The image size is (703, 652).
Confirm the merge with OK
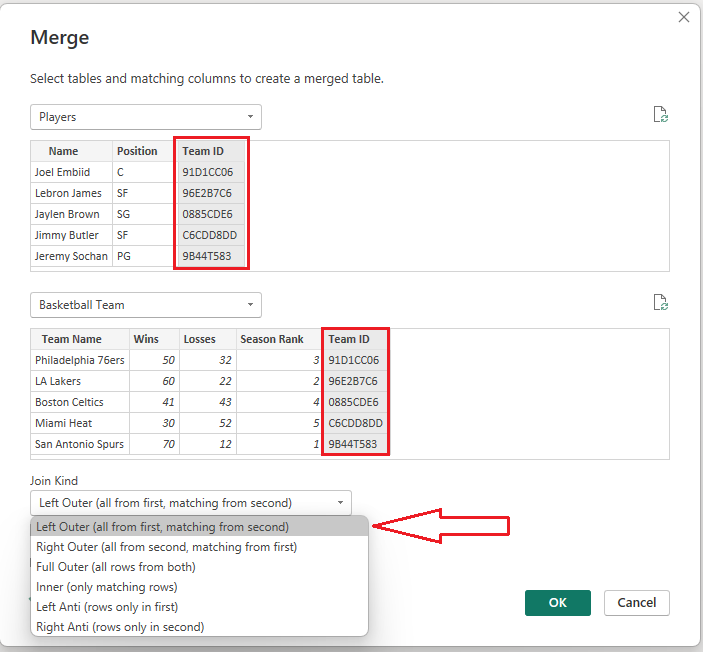558,603
